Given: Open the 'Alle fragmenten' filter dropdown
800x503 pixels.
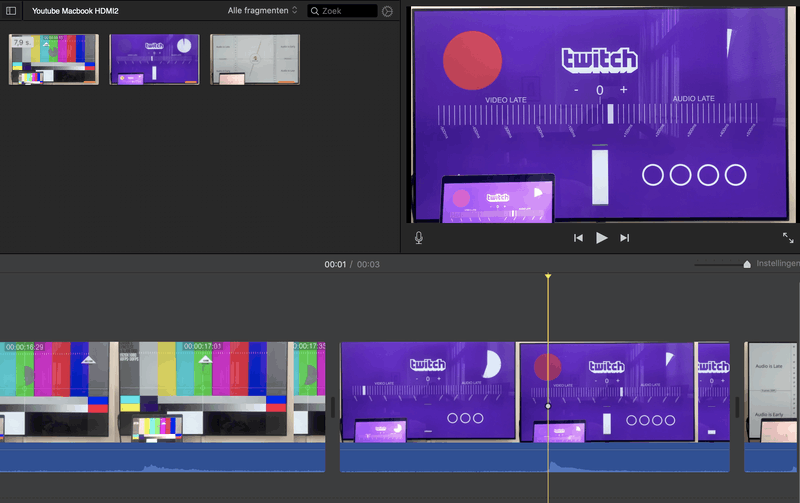Looking at the screenshot, I should pyautogui.click(x=263, y=11).
